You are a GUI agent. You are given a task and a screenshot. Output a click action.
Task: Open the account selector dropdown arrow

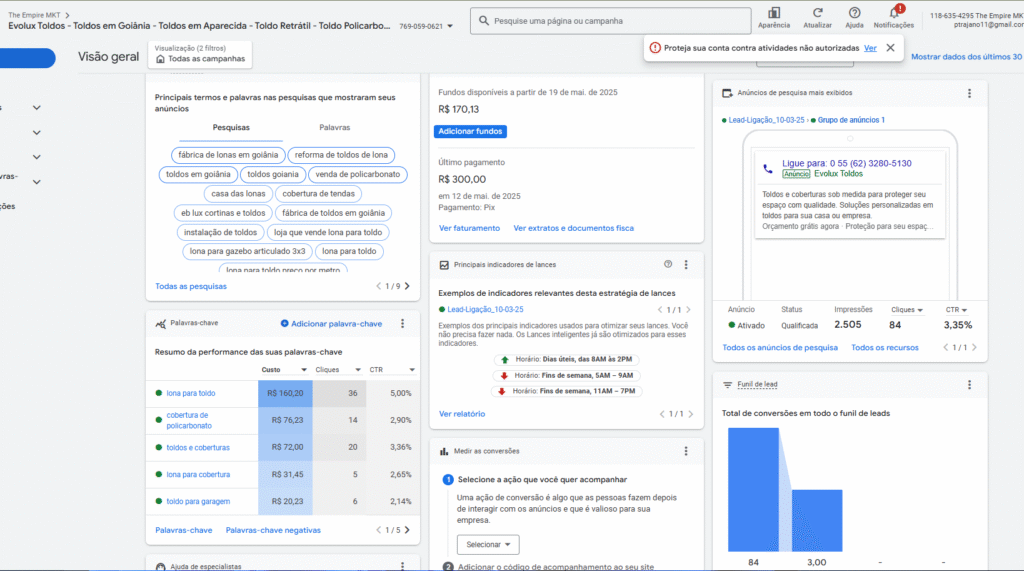[450, 26]
